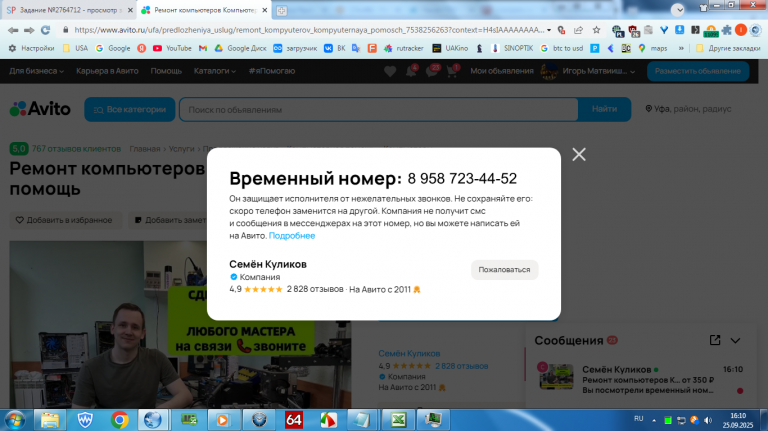768x431 pixels.
Task: Click the Разместить объявление button
Action: coord(698,72)
